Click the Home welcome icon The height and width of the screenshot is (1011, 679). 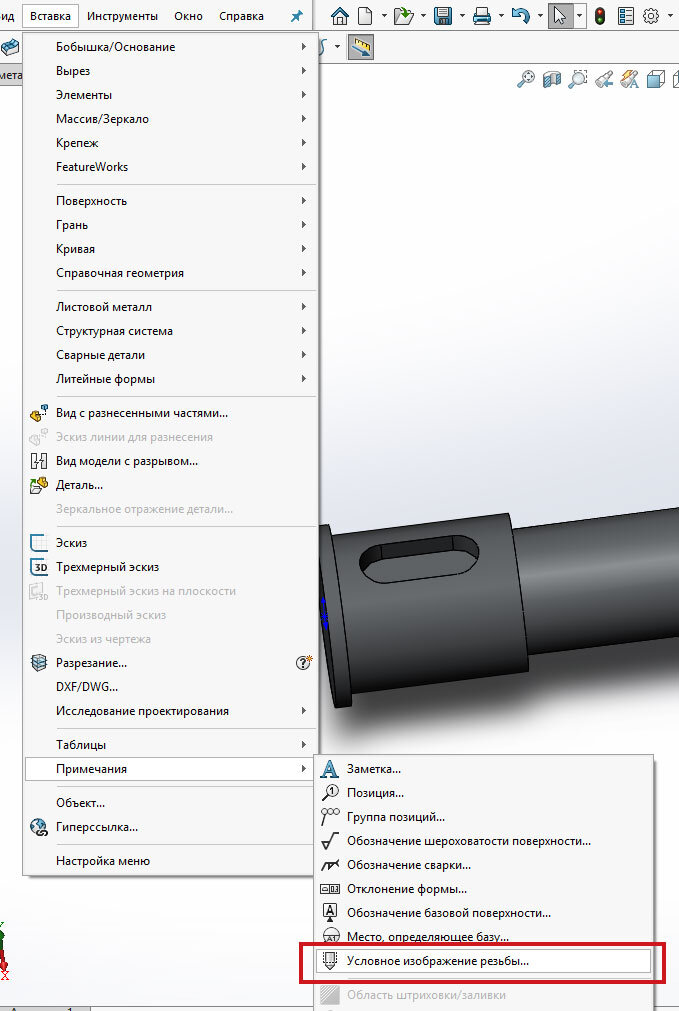[x=340, y=15]
